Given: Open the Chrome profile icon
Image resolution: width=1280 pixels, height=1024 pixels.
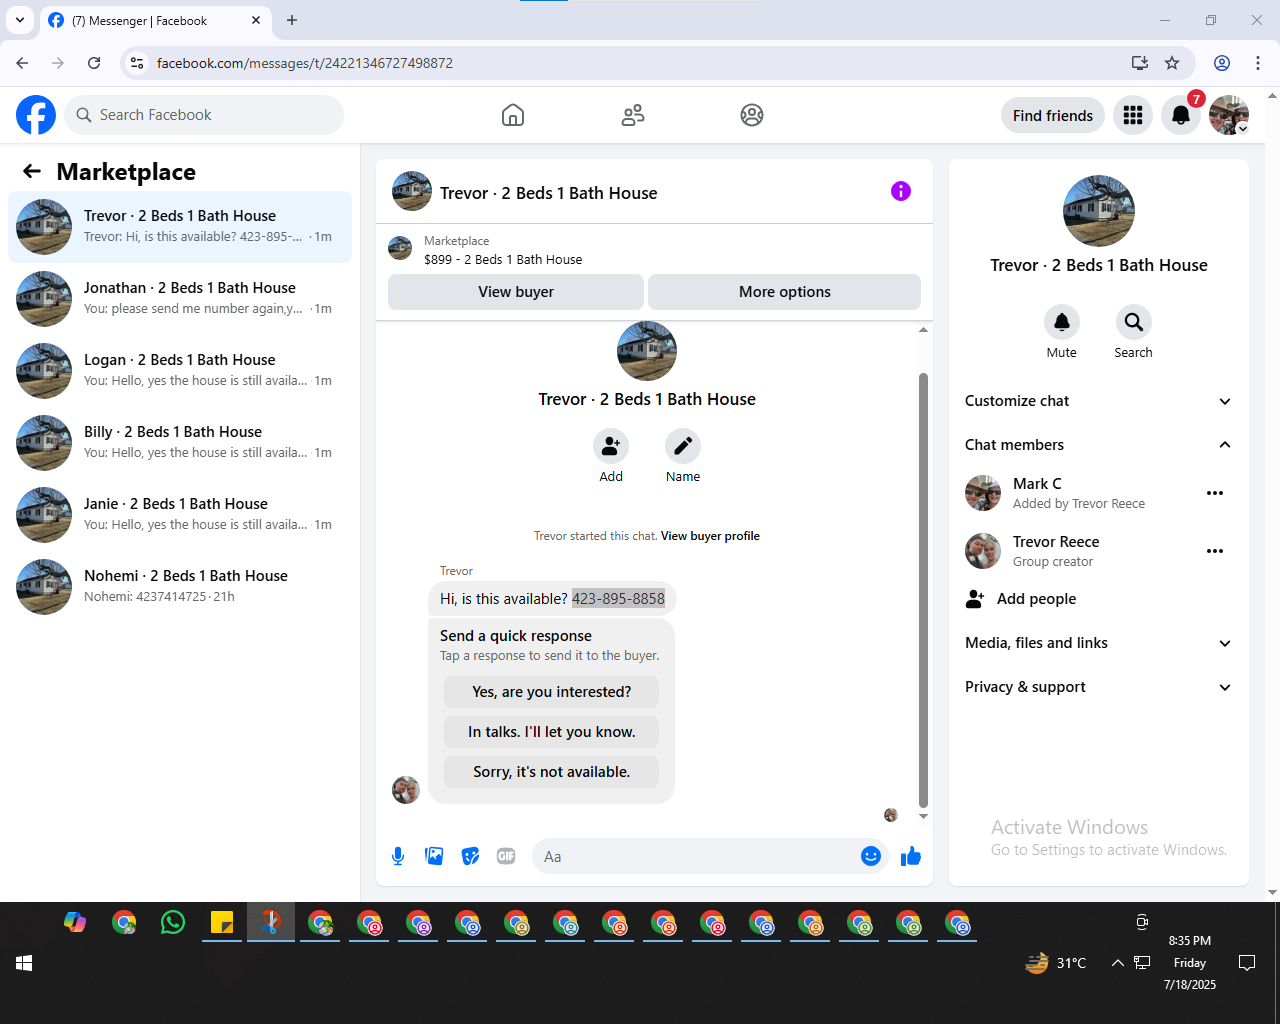Looking at the screenshot, I should [x=1222, y=63].
